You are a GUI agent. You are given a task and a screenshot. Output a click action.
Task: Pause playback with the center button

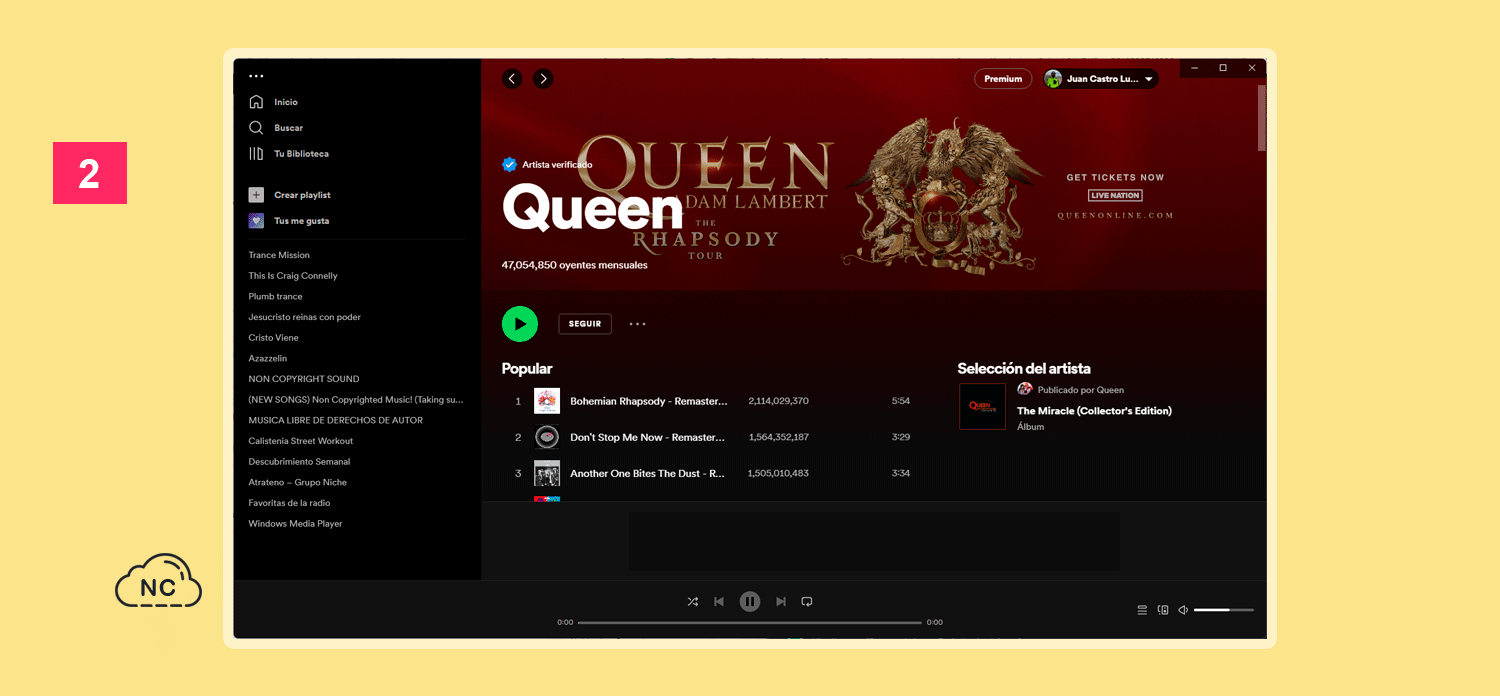(x=750, y=601)
